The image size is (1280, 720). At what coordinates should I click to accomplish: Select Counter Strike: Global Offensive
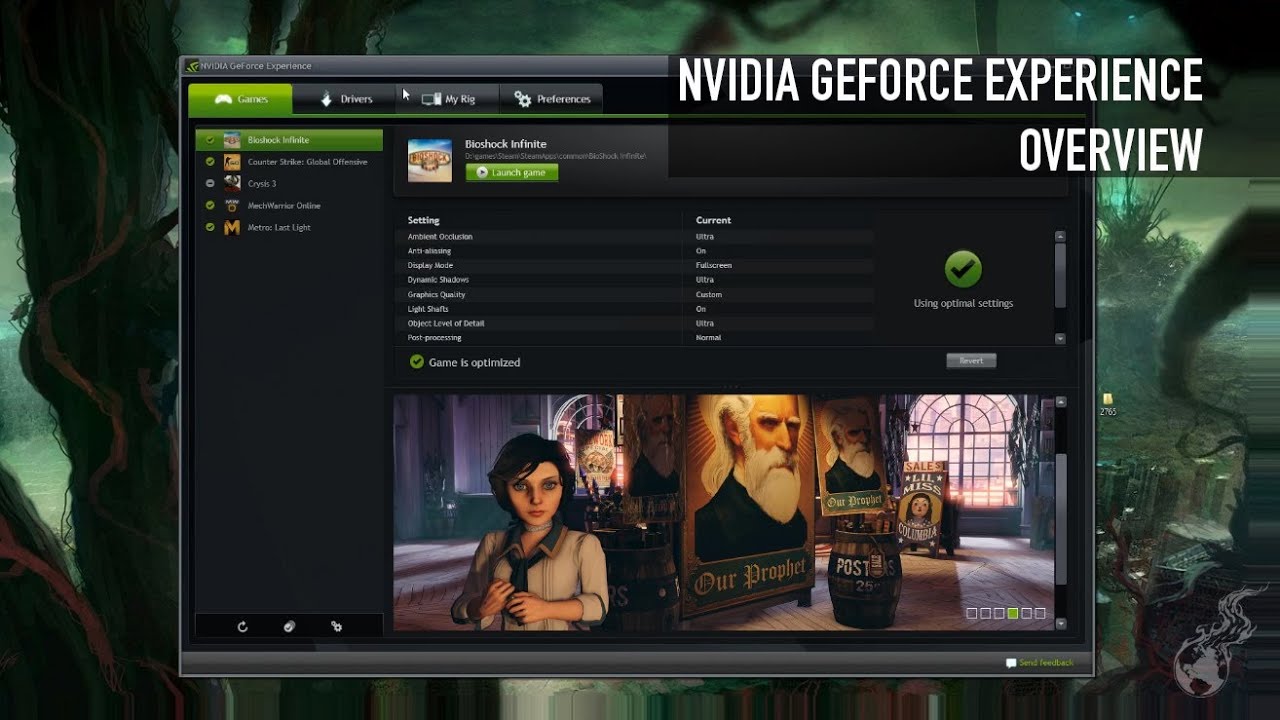click(x=289, y=162)
